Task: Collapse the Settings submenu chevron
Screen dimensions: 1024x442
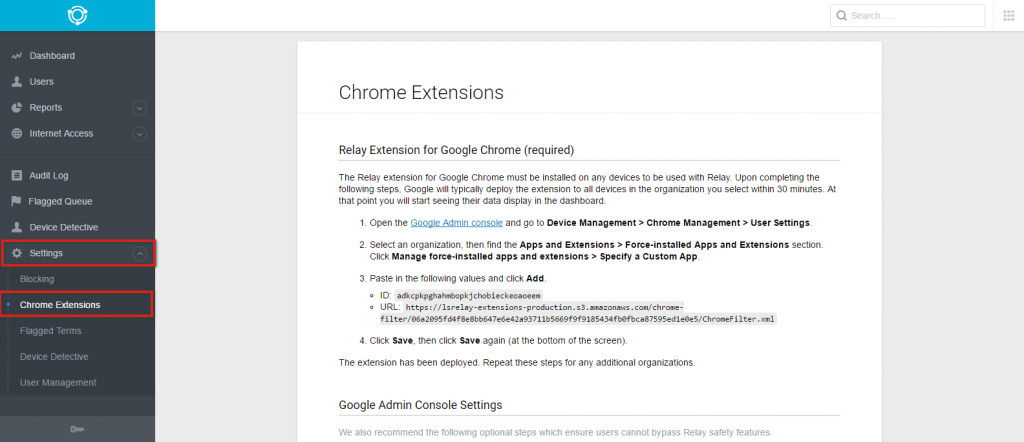Action: [x=139, y=253]
